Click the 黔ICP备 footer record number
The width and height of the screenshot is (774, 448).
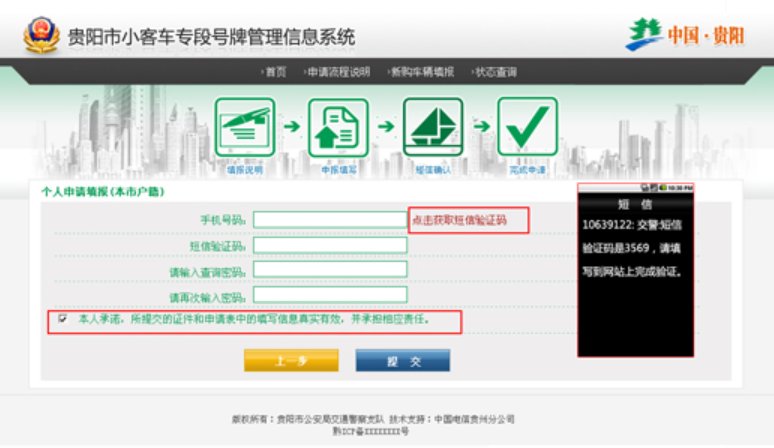tap(370, 432)
